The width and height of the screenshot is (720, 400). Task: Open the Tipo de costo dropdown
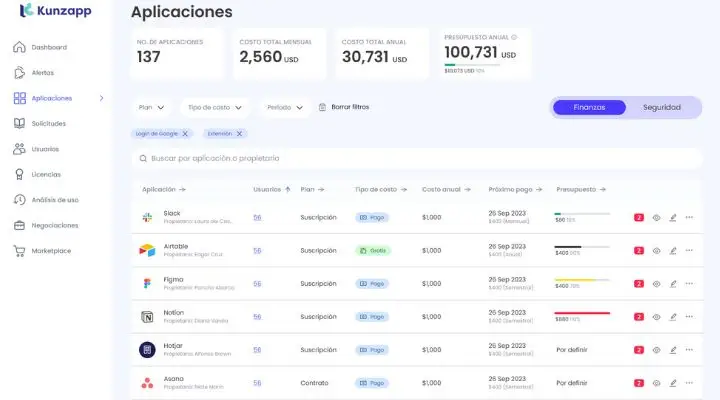coord(214,107)
